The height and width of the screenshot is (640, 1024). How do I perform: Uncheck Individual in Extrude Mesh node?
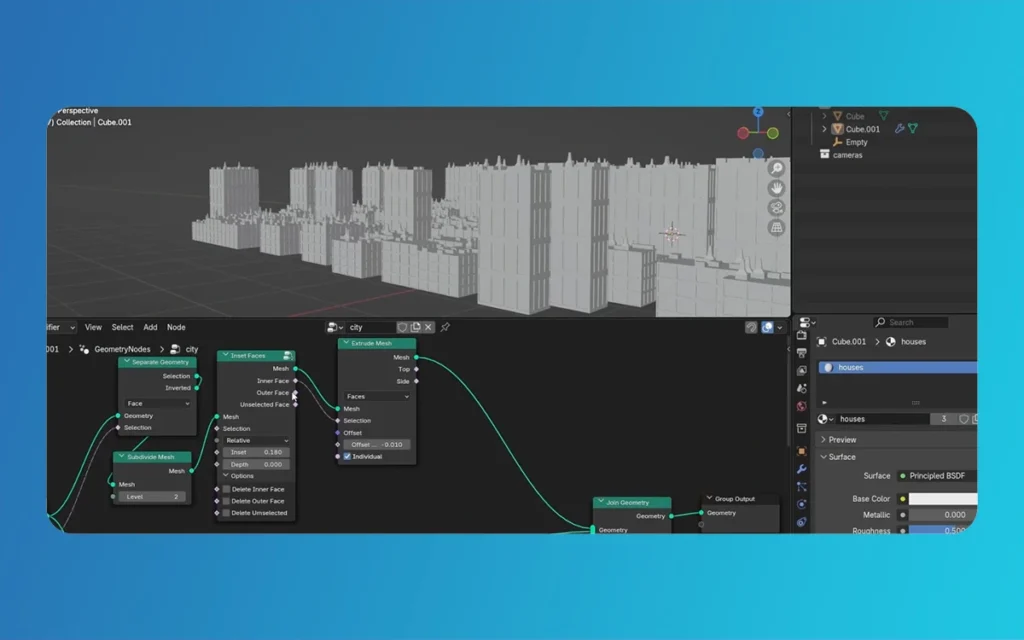pos(347,456)
